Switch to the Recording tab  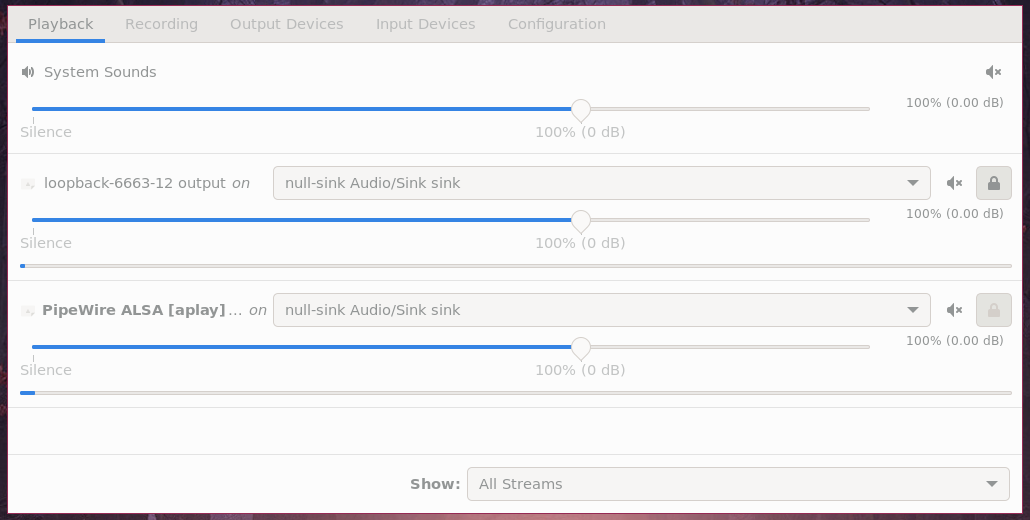pos(161,24)
